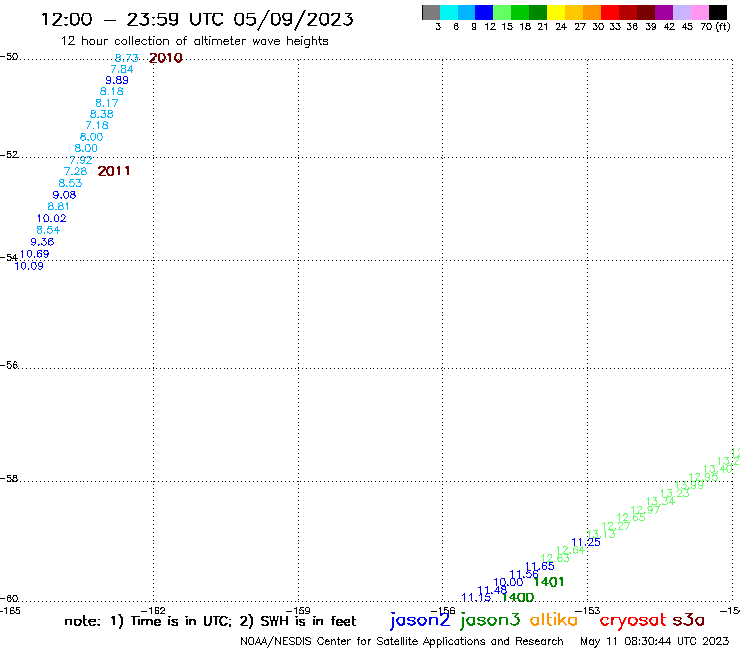
Task: Click the 6.00 wave height value
Action: pos(91,137)
